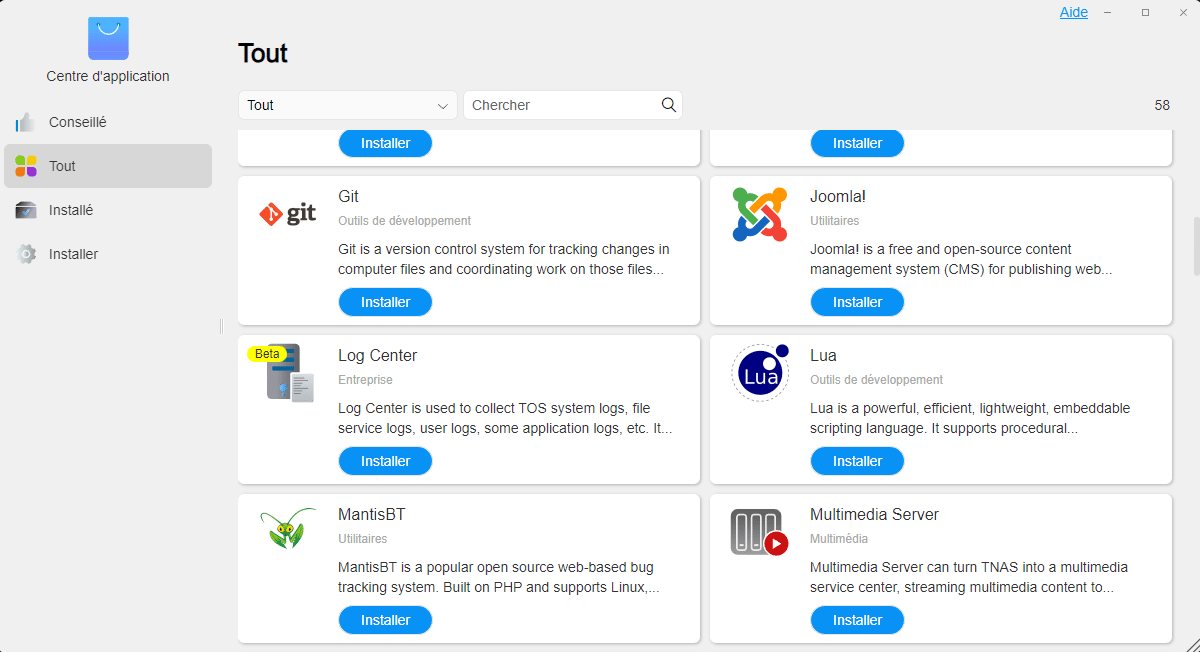The height and width of the screenshot is (652, 1200).
Task: Click the MantisBT mantis icon
Action: [x=288, y=529]
